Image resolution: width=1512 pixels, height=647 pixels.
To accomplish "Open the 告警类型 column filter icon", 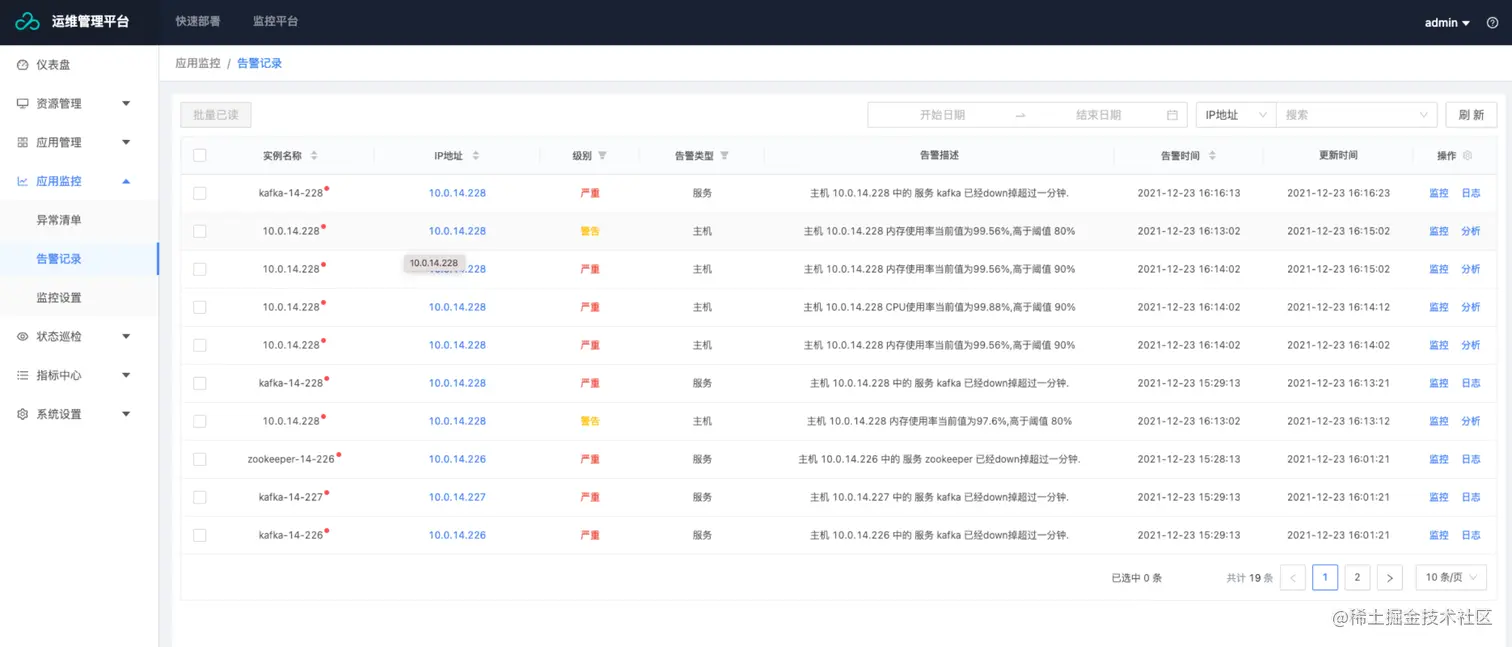I will [x=724, y=156].
